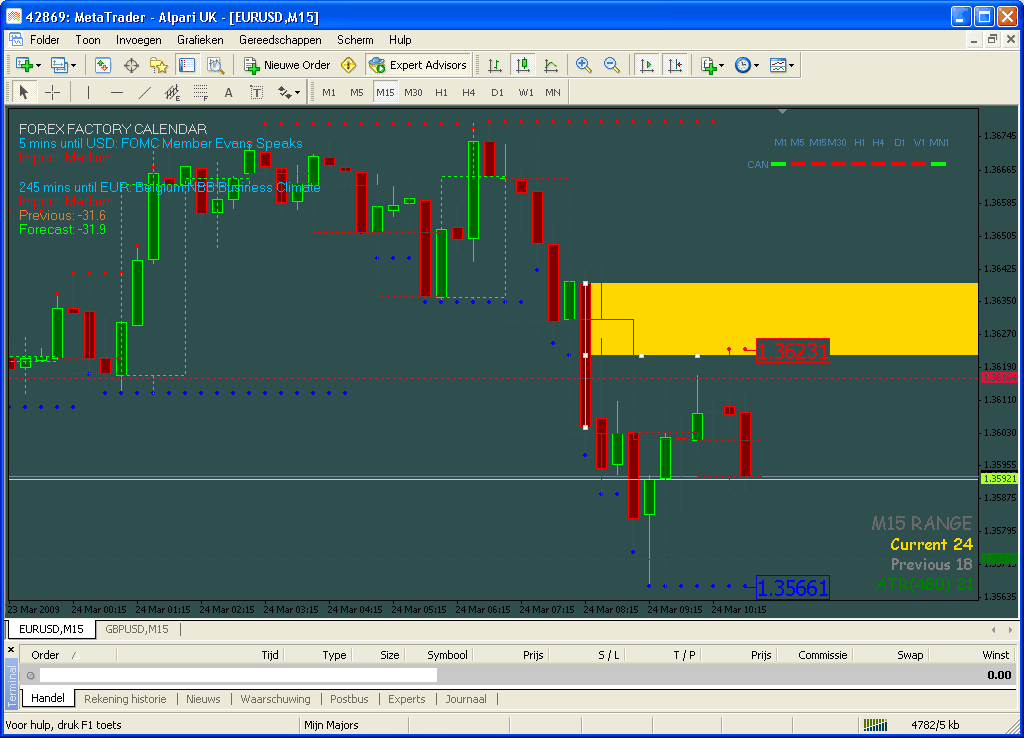1024x738 pixels.
Task: Switch to W1 timeframe
Action: [x=526, y=92]
